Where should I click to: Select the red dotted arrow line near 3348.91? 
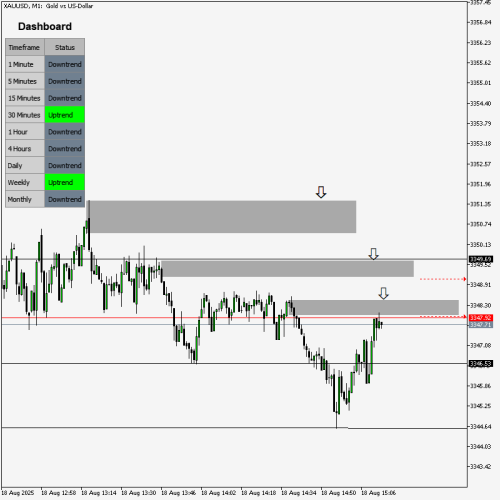(x=443, y=279)
